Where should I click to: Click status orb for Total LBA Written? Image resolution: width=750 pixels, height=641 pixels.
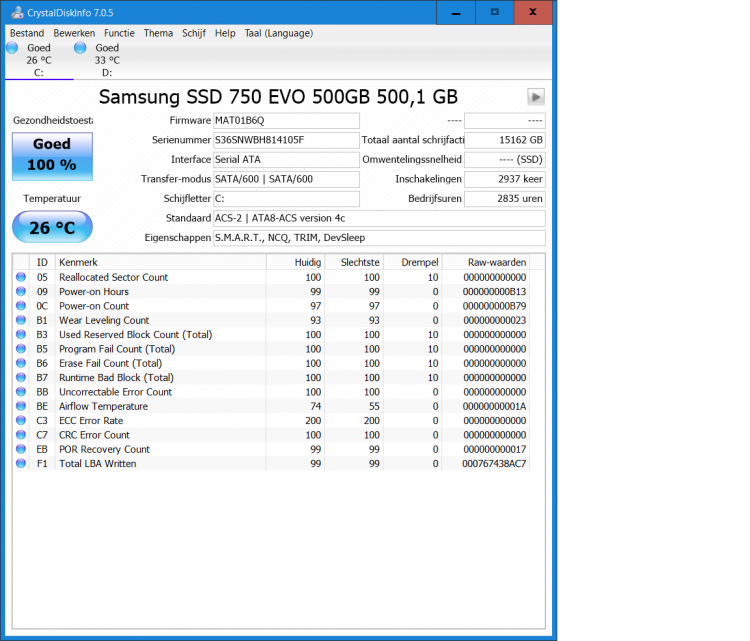pyautogui.click(x=20, y=464)
